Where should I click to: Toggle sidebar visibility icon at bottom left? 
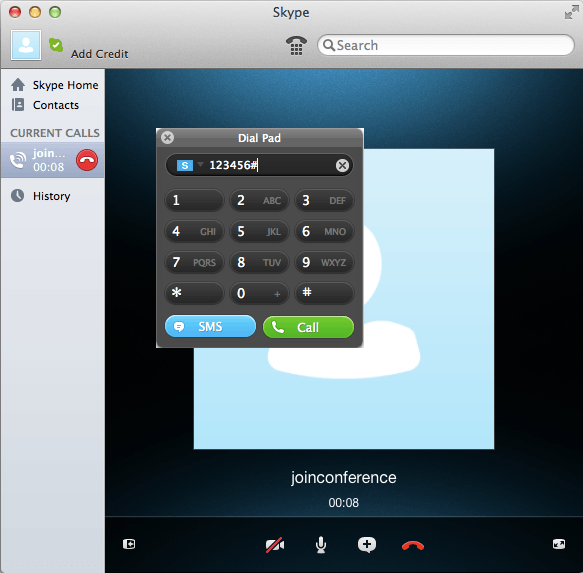(129, 544)
